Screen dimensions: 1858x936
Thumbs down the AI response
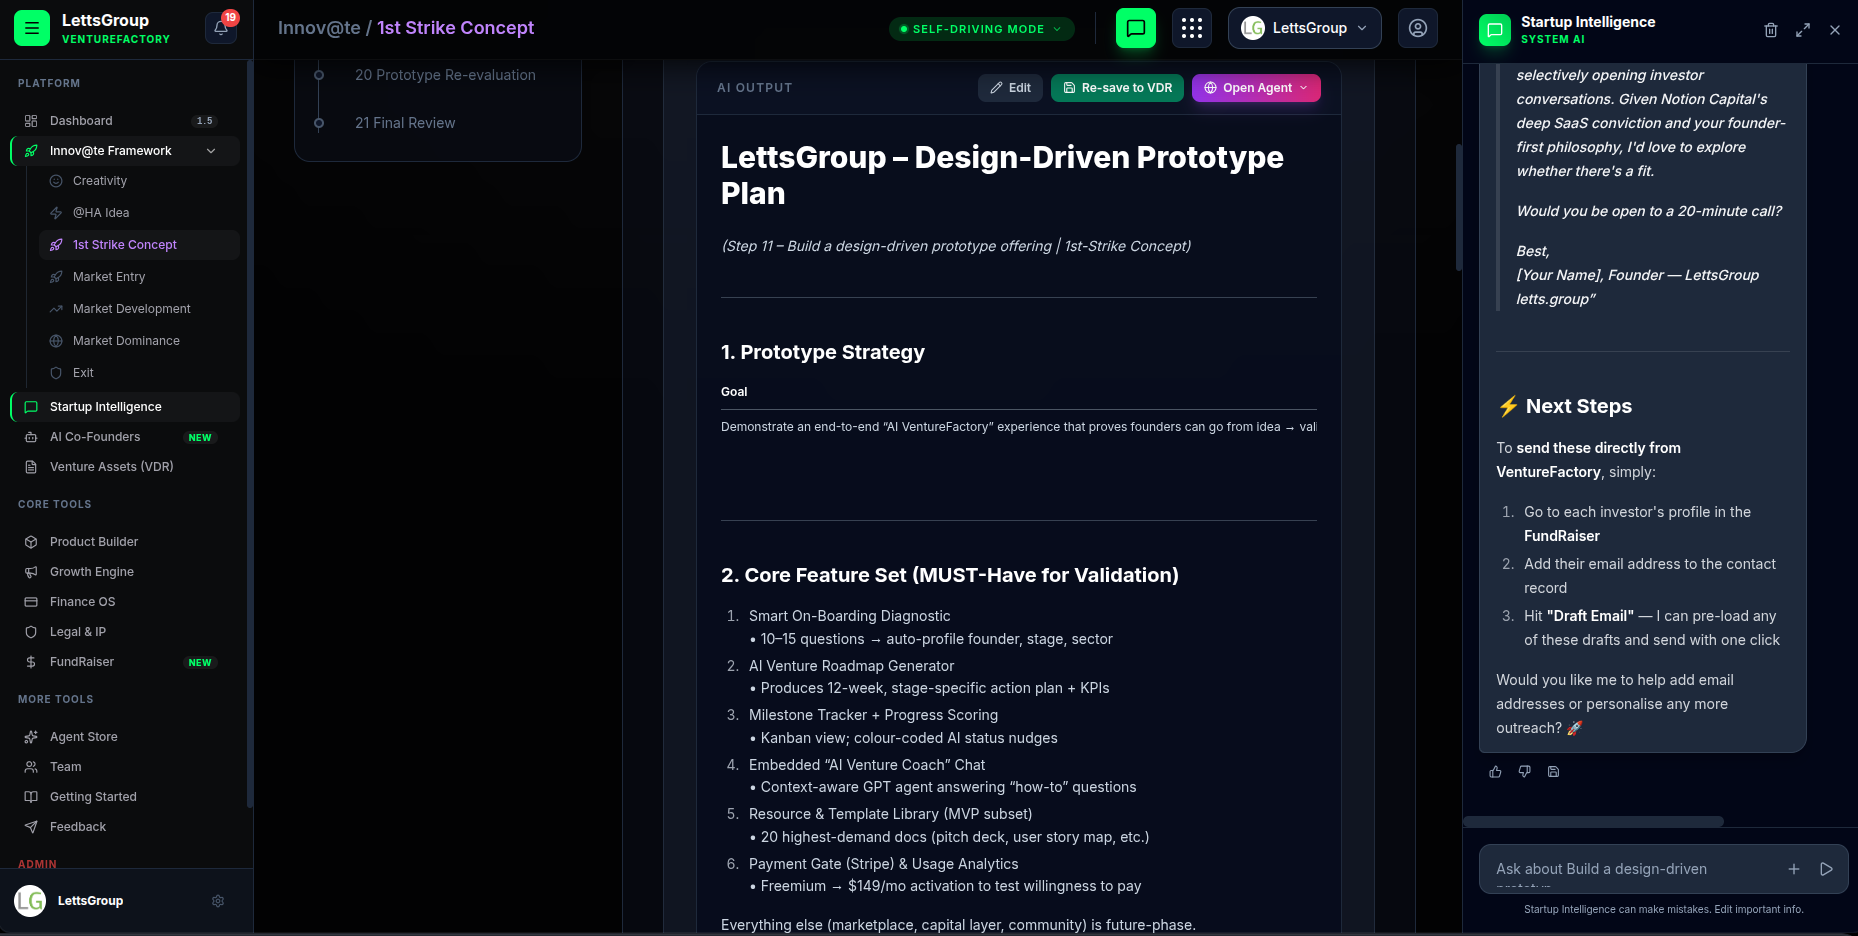(x=1525, y=772)
